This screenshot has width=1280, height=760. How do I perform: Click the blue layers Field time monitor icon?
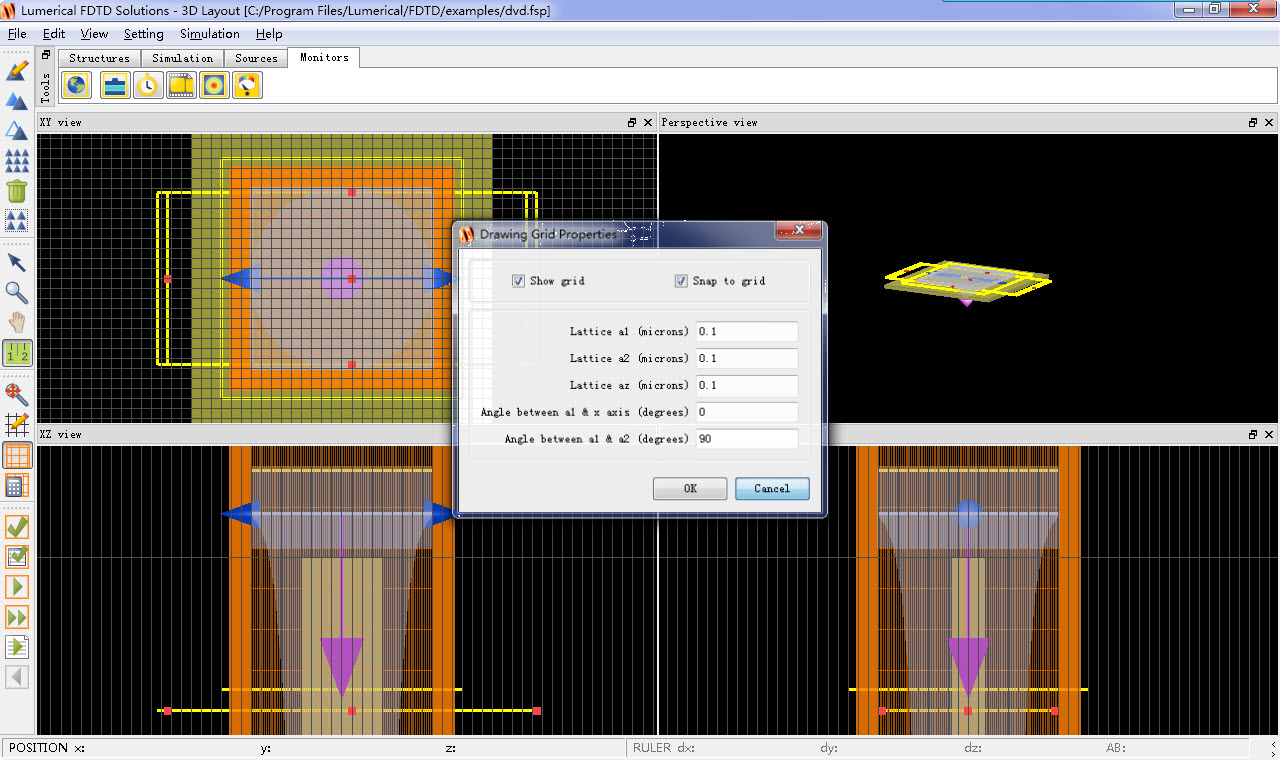pyautogui.click(x=116, y=85)
